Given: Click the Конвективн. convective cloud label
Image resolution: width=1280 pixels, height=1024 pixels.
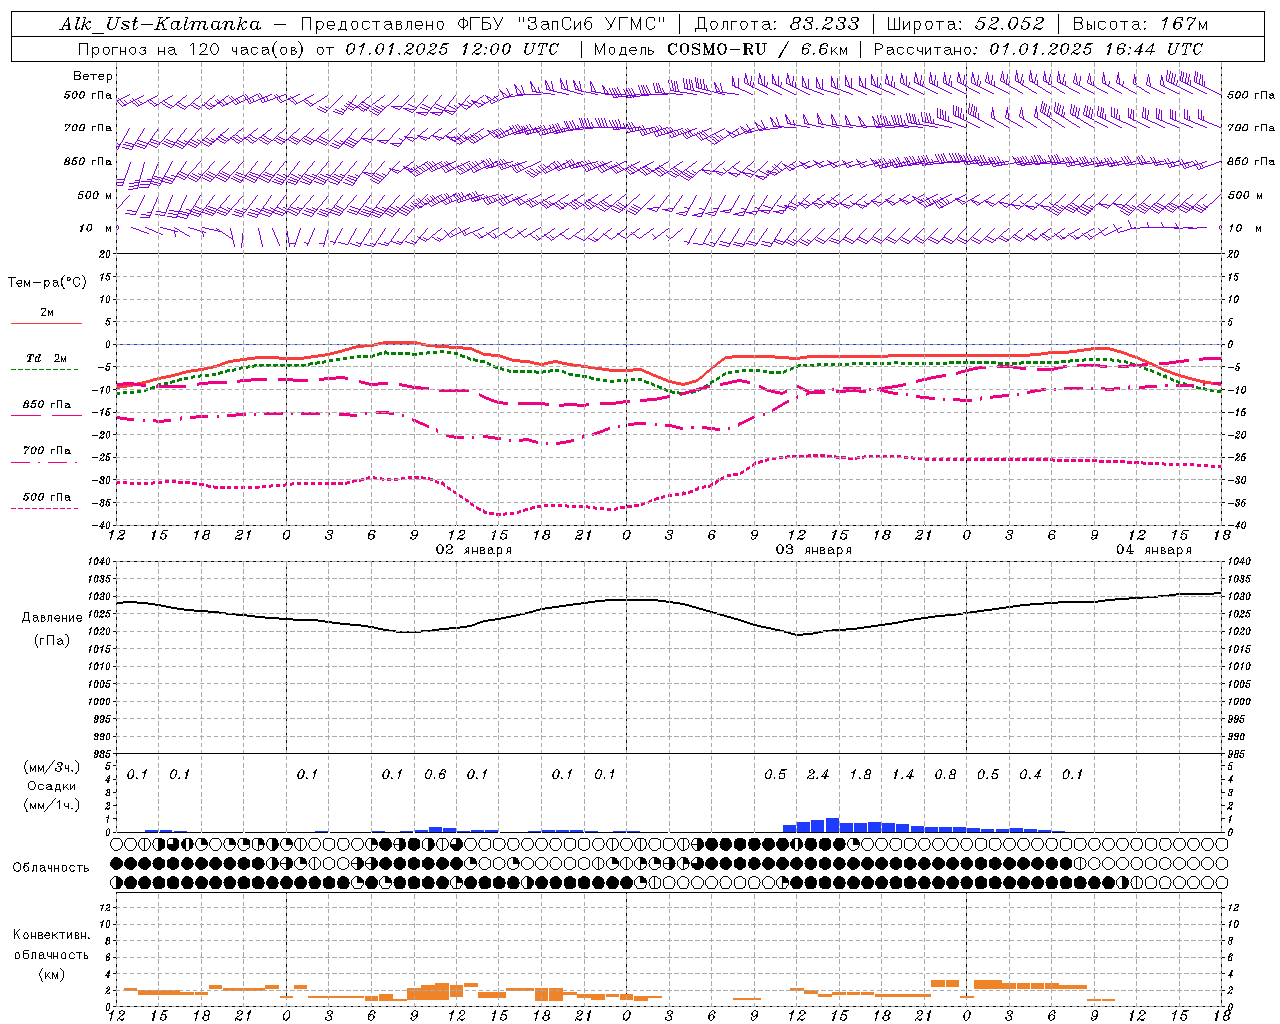Looking at the screenshot, I should (51, 935).
